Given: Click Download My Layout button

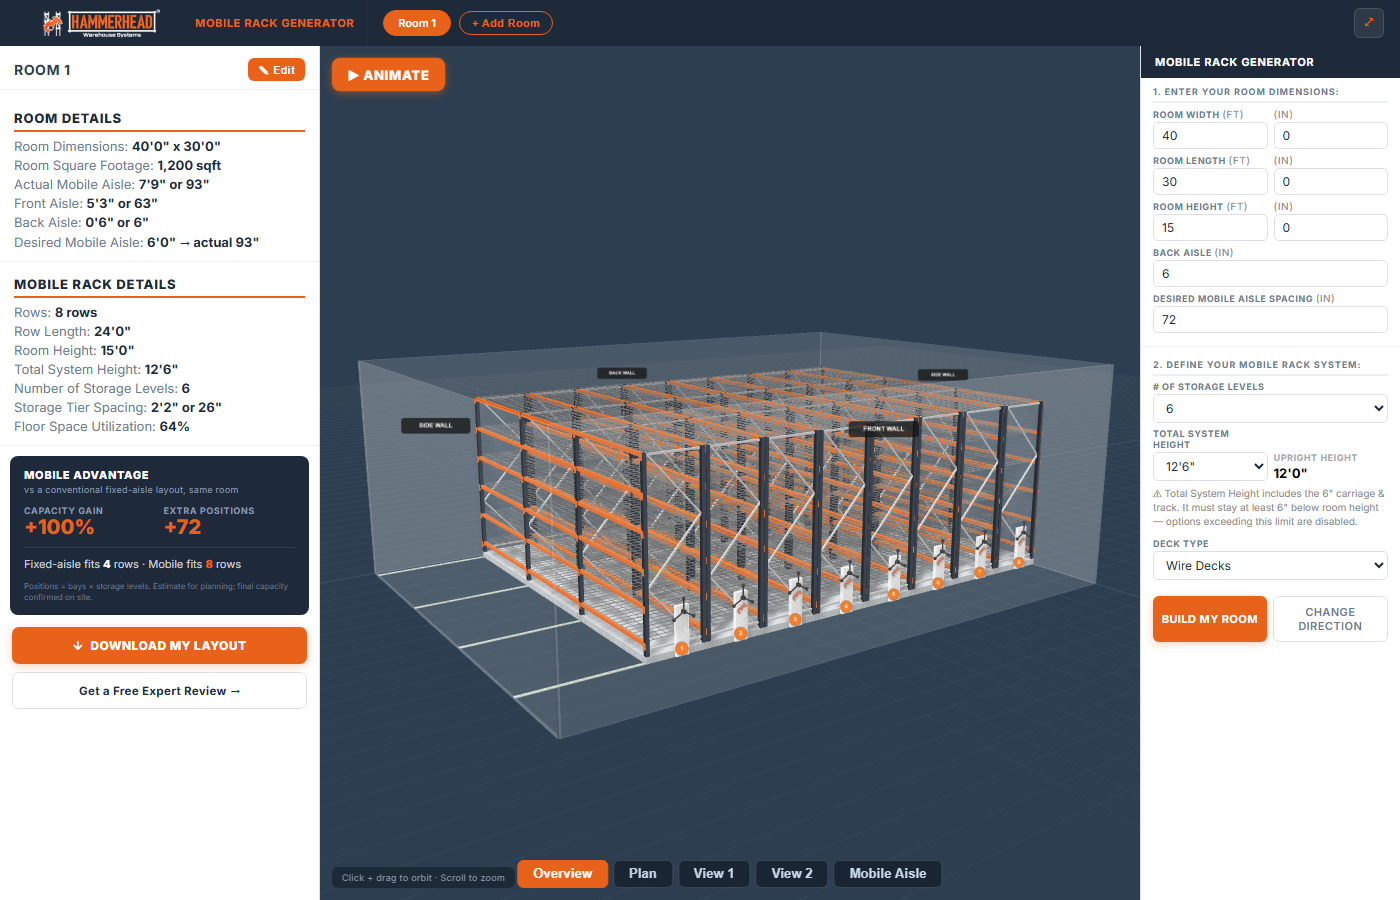Looking at the screenshot, I should click(159, 646).
